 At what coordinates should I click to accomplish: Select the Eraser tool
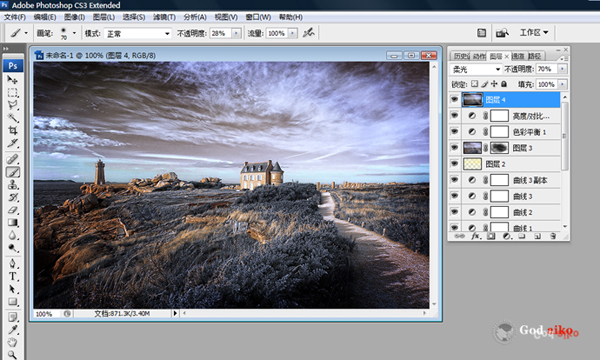pyautogui.click(x=13, y=210)
